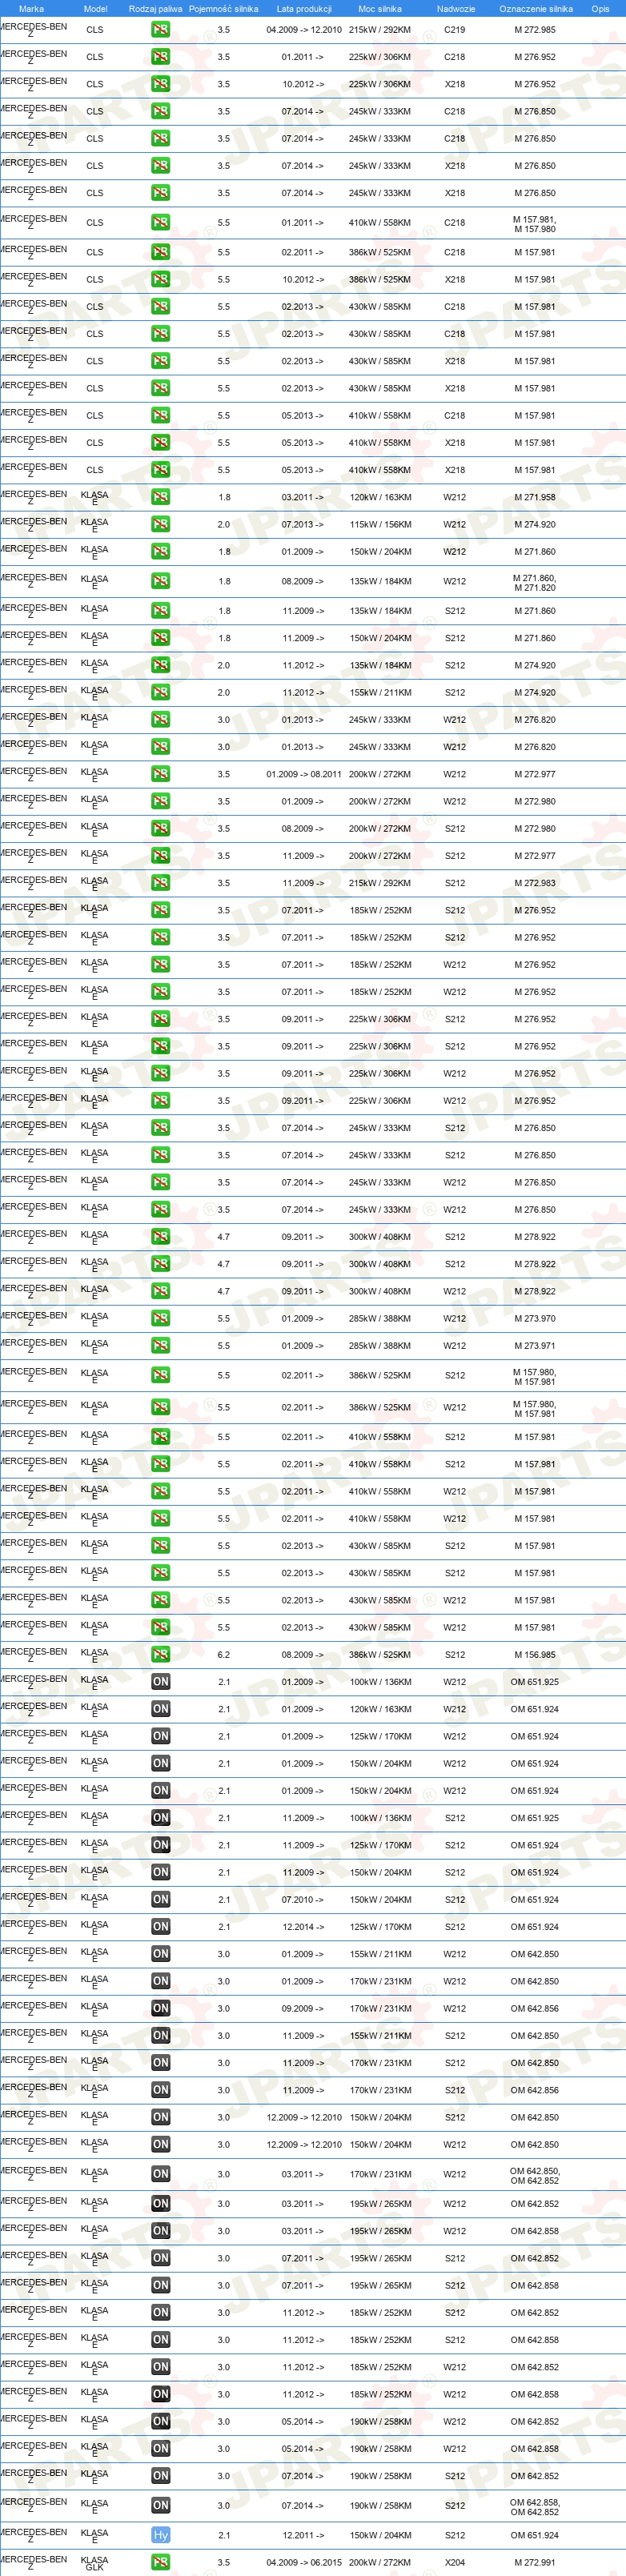
Task: Select power value 115kW / 156KM
Action: pos(380,524)
